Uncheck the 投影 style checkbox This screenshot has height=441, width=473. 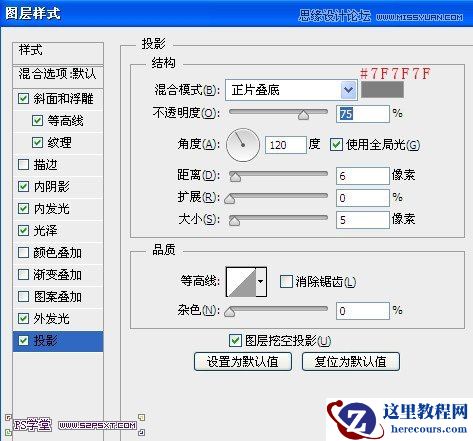pos(23,341)
